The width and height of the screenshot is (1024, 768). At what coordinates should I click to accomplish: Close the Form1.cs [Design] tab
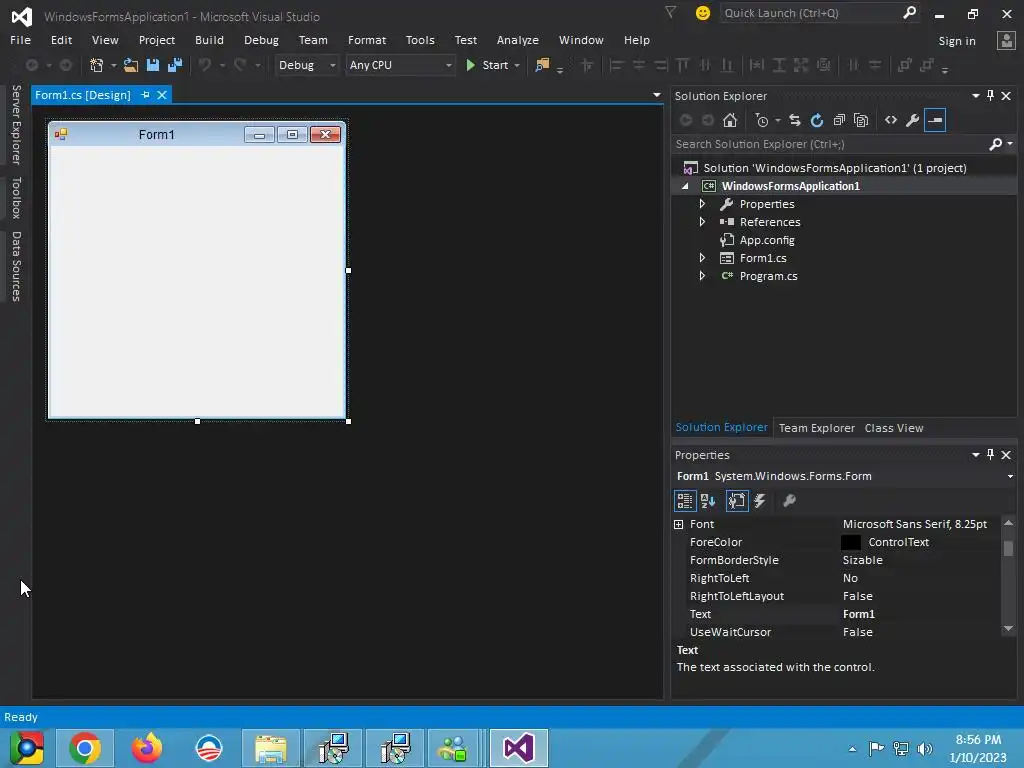pyautogui.click(x=162, y=95)
